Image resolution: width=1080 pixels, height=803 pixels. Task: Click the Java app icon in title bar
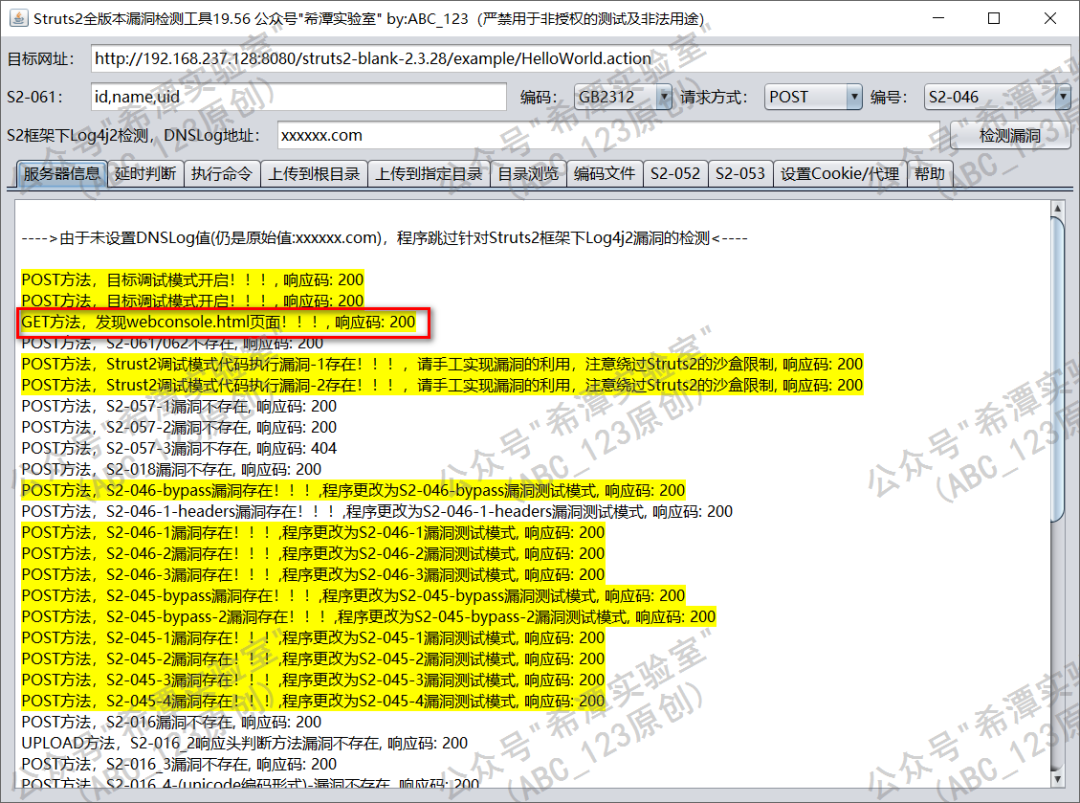(19, 18)
